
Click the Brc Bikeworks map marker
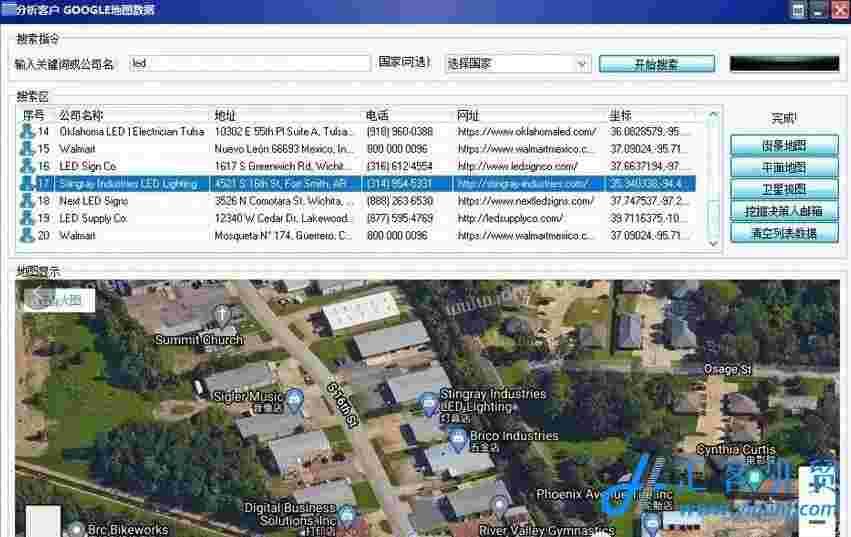(76, 529)
